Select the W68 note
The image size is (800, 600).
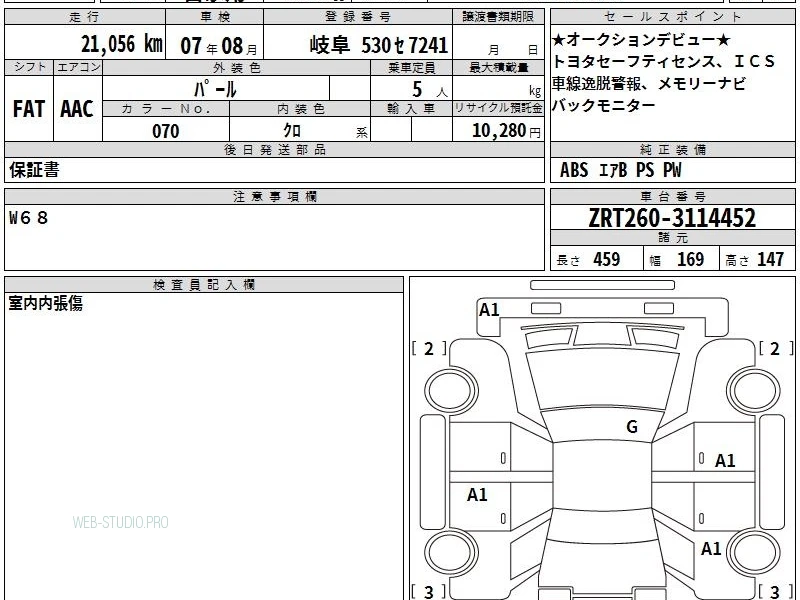[29, 218]
